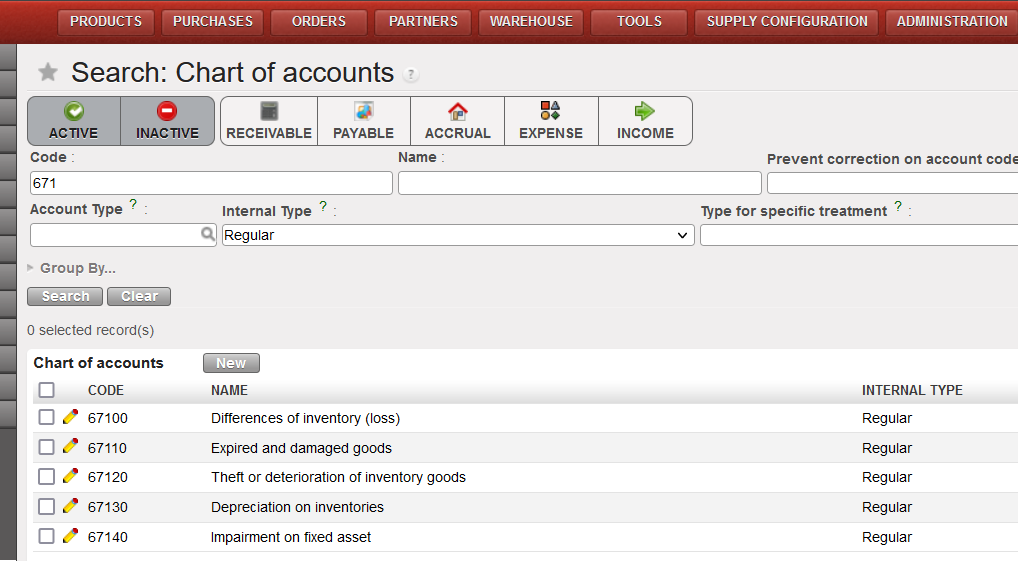Image resolution: width=1018 pixels, height=561 pixels.
Task: Click the Search button
Action: click(65, 296)
